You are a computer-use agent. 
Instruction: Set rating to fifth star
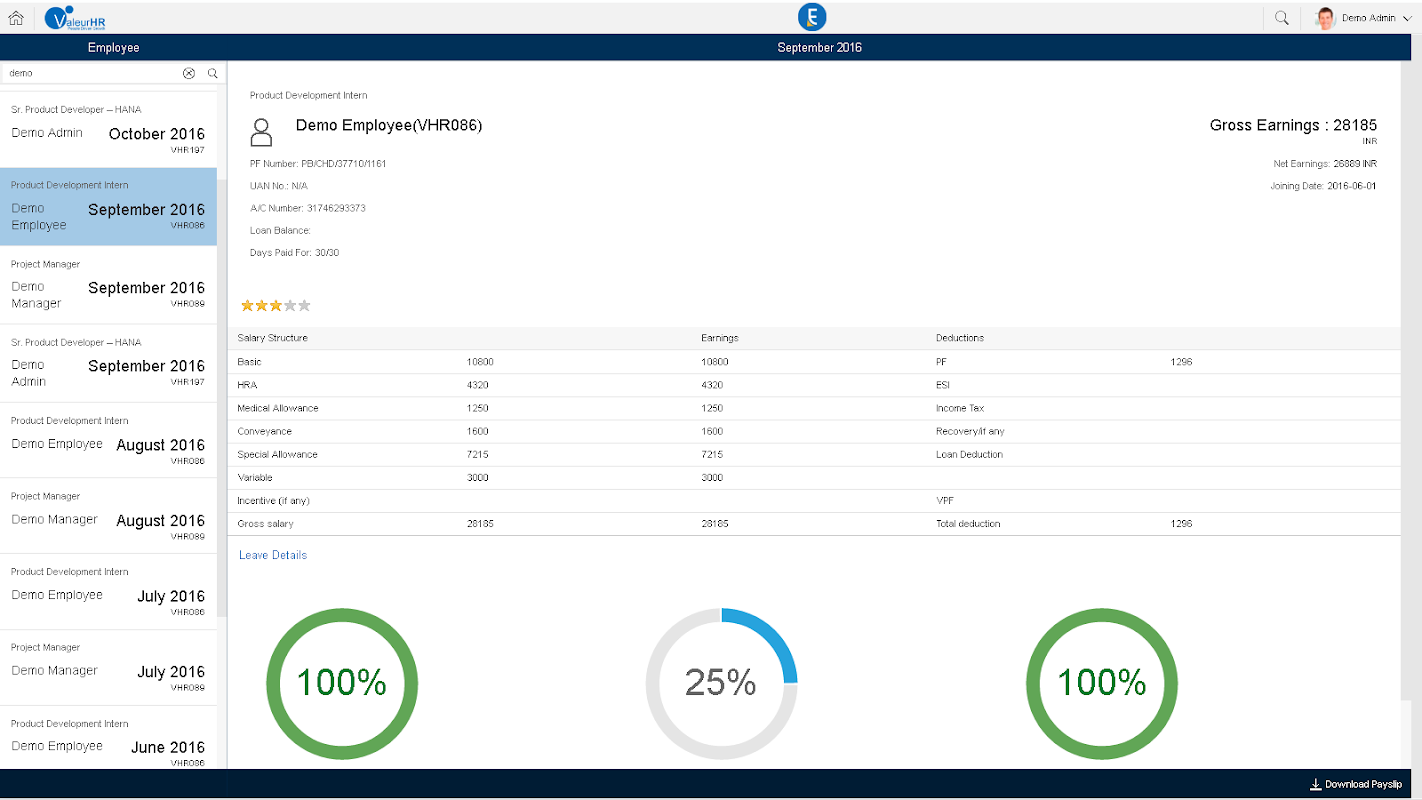[304, 306]
